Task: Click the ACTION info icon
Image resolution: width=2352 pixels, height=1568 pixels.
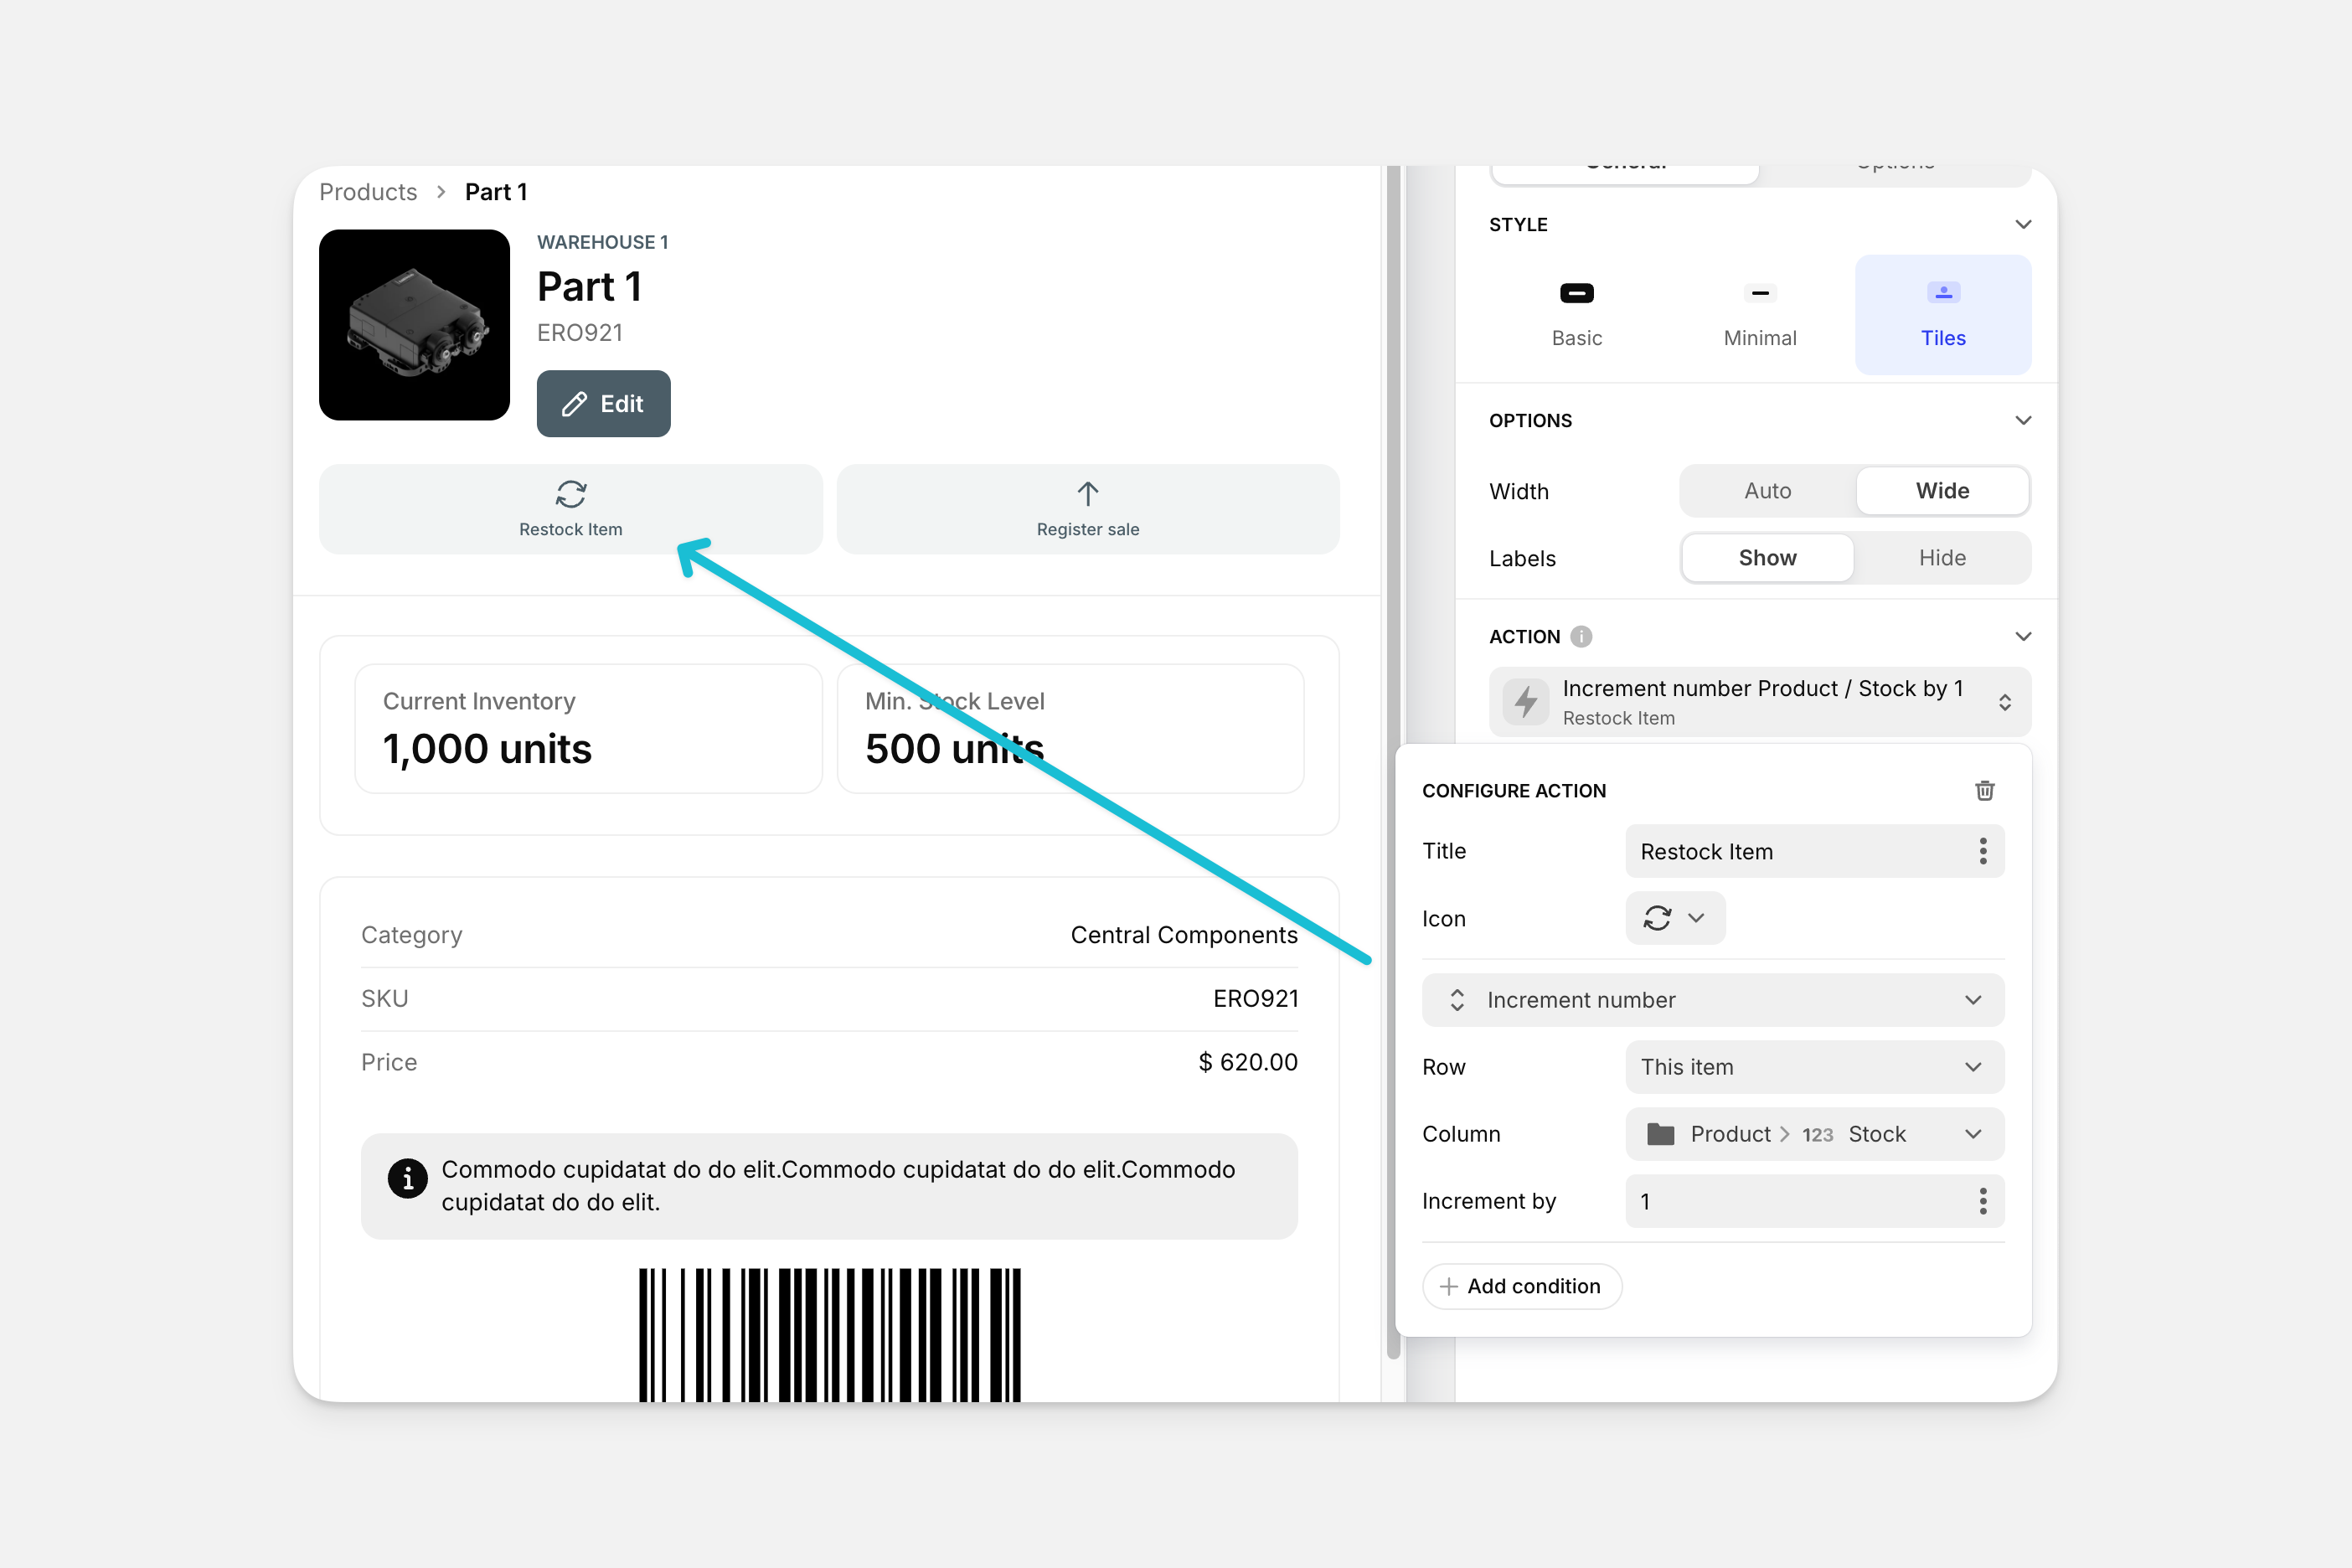Action: [x=1581, y=637]
